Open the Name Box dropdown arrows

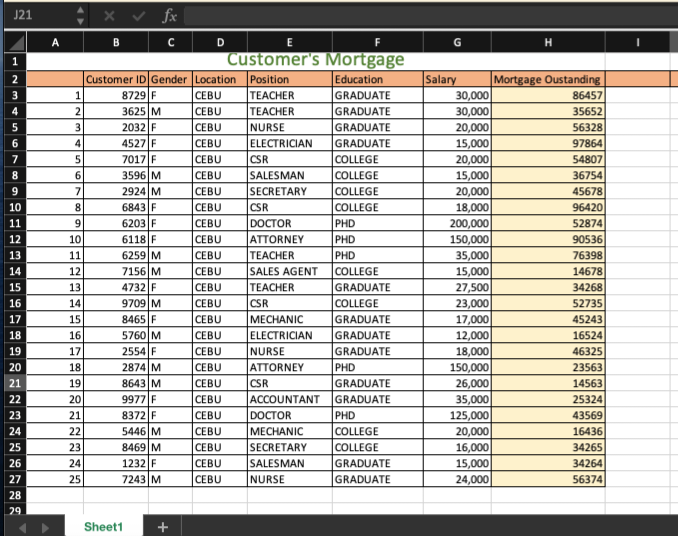coord(80,16)
